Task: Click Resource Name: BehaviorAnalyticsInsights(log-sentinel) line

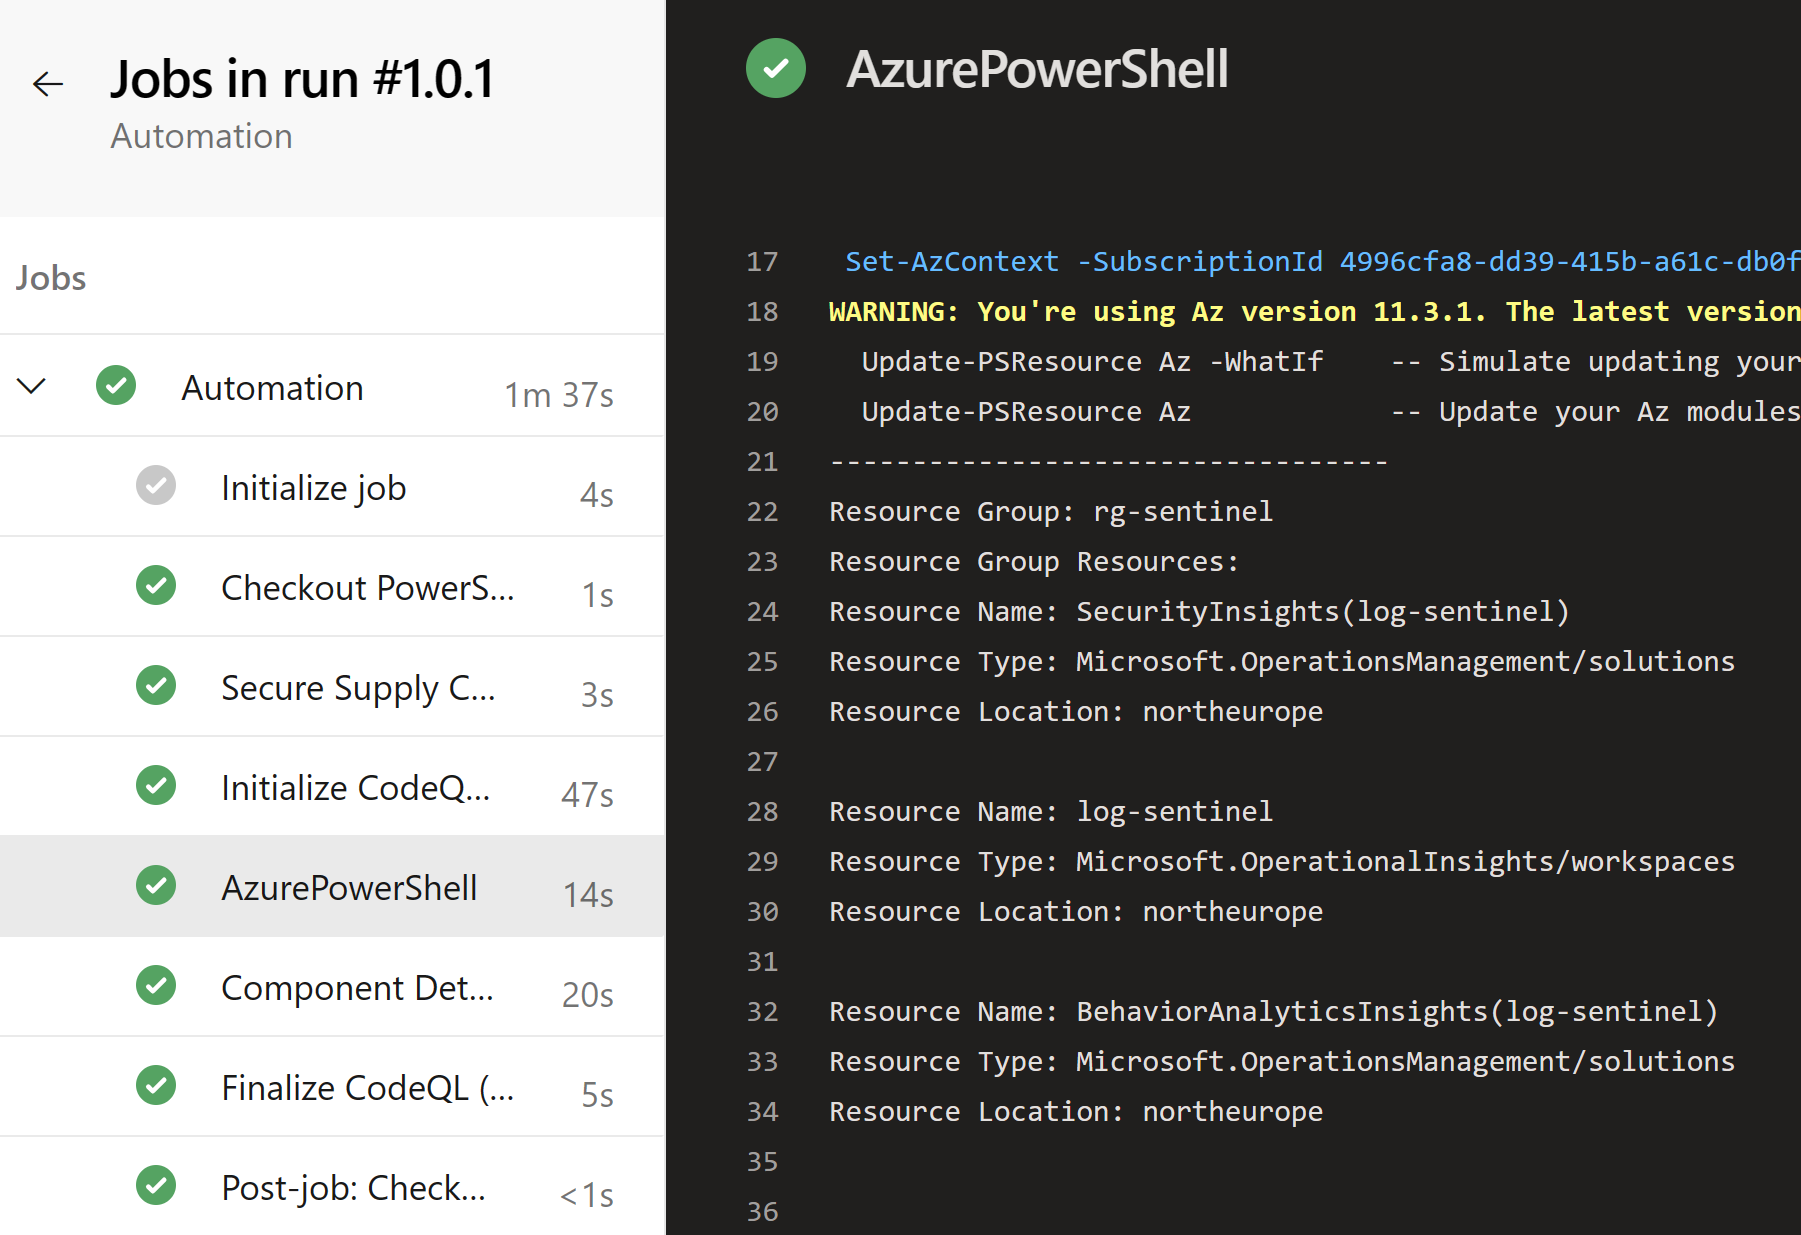Action: pyautogui.click(x=1273, y=1012)
